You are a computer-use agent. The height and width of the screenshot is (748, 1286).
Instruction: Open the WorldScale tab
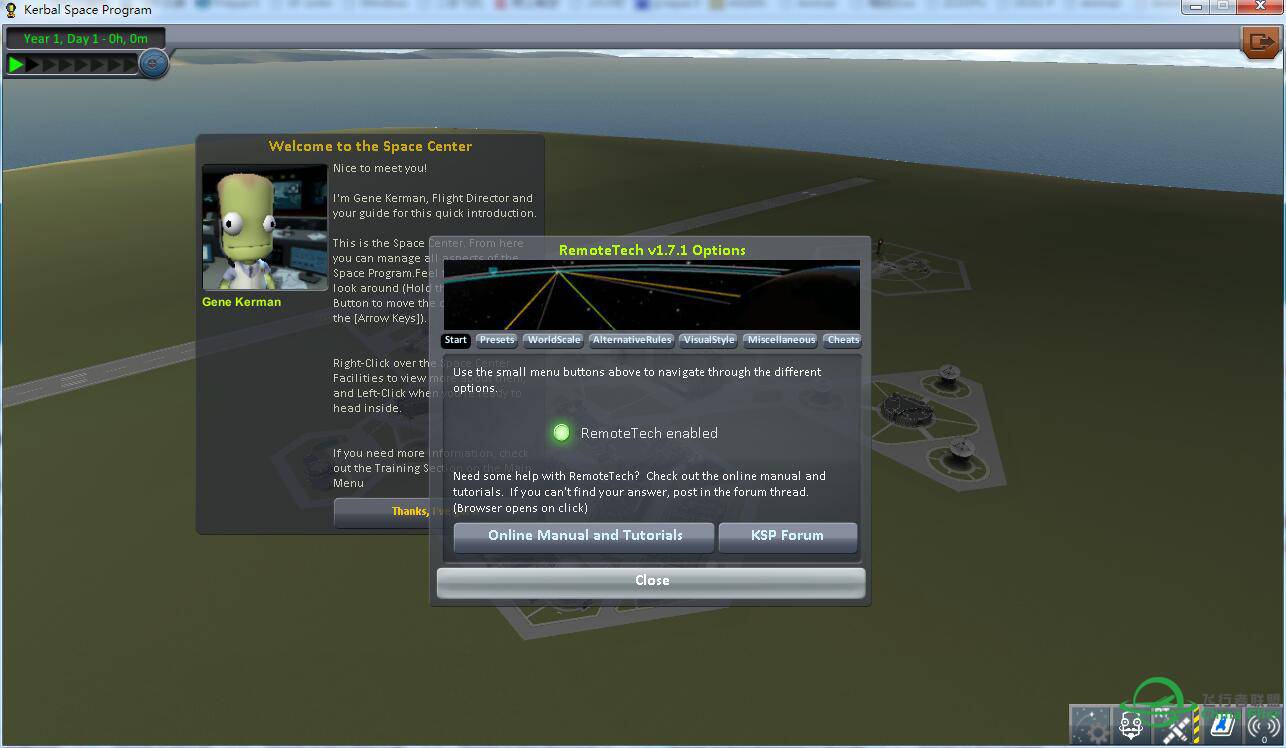pos(554,340)
